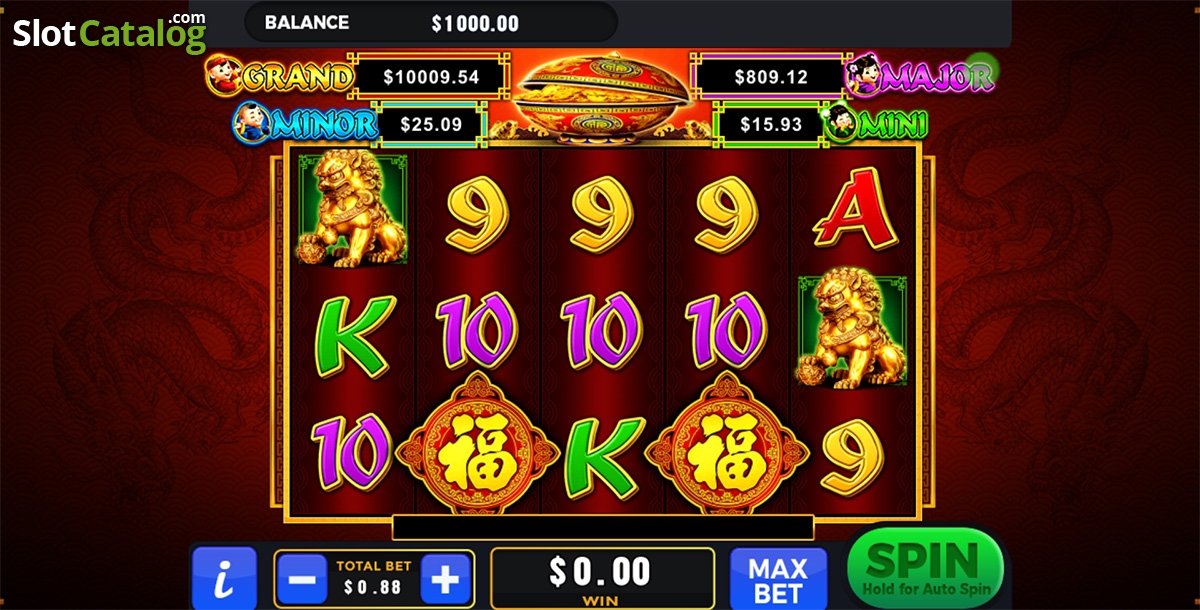Click the red golden bowl at top

click(602, 93)
